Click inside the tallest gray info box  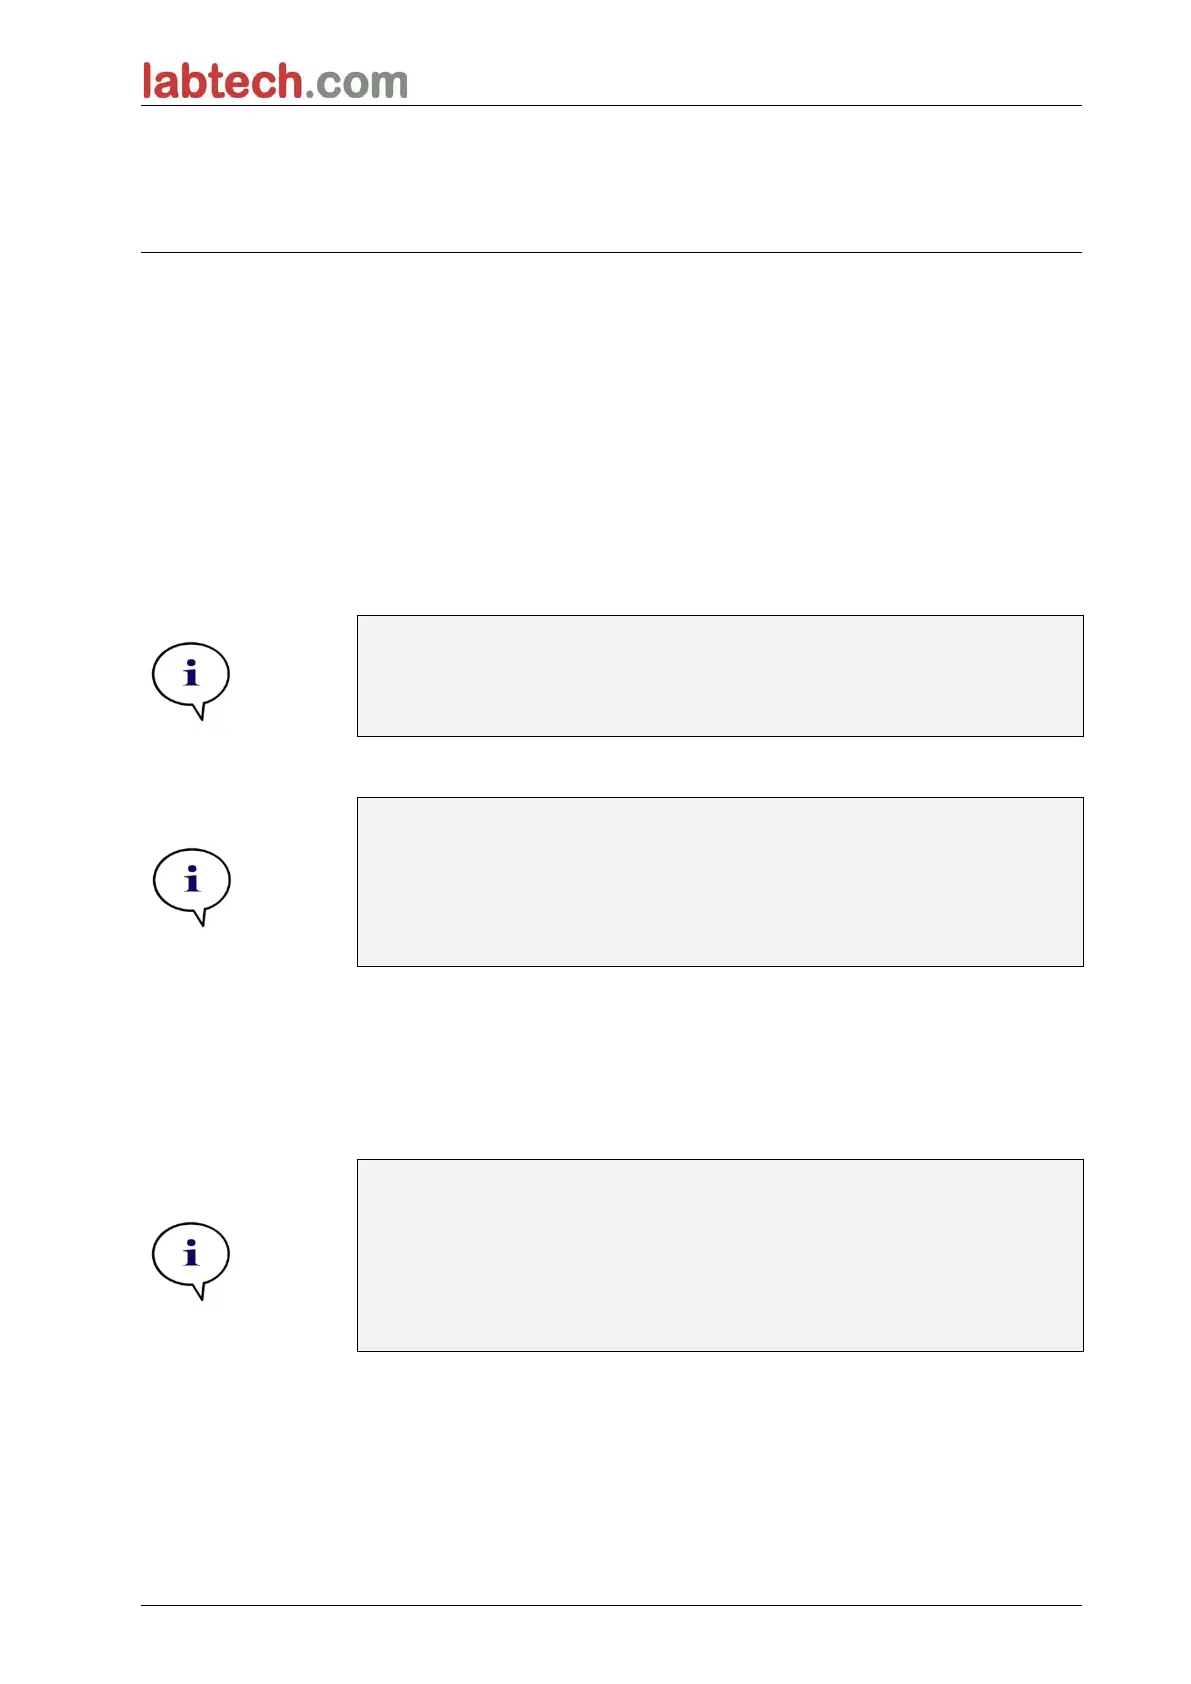pyautogui.click(x=720, y=1255)
